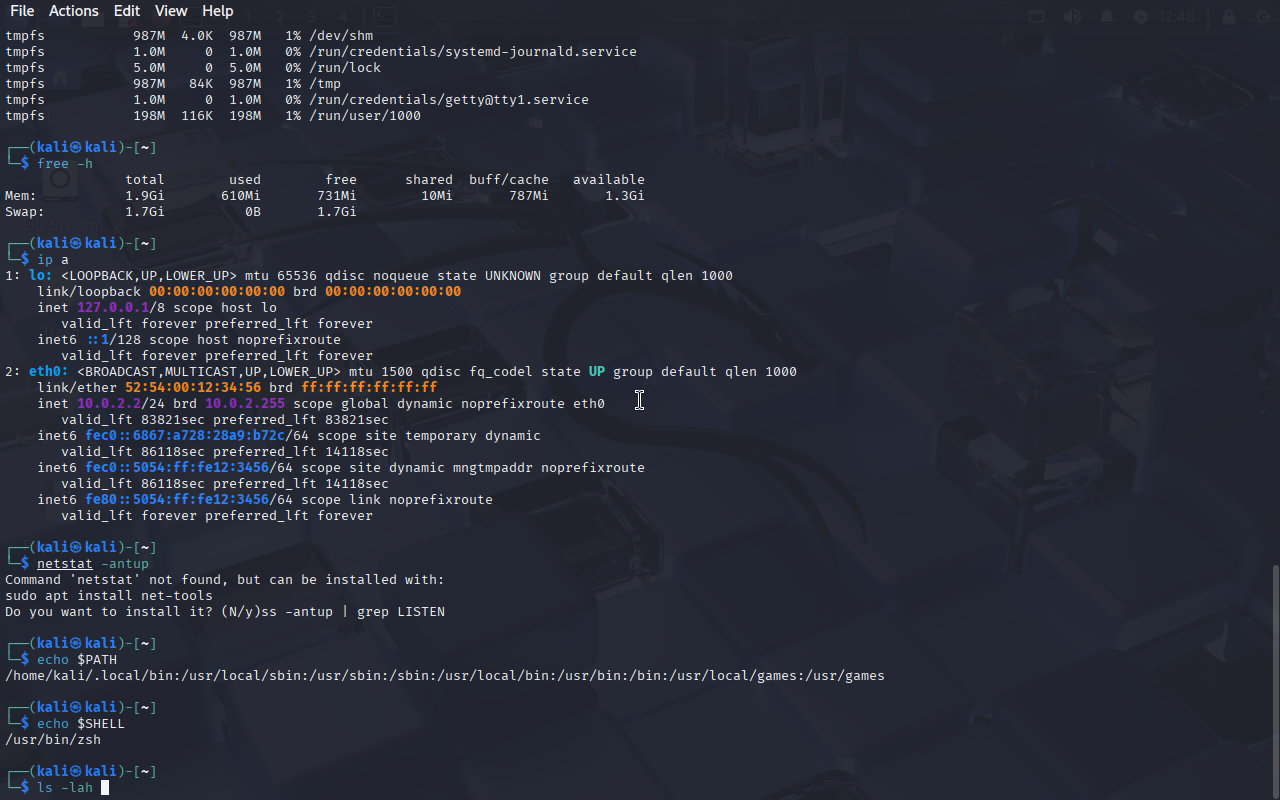Click the 'Swap:' row label
Viewport: 1280px width, 800px height.
[x=25, y=212]
